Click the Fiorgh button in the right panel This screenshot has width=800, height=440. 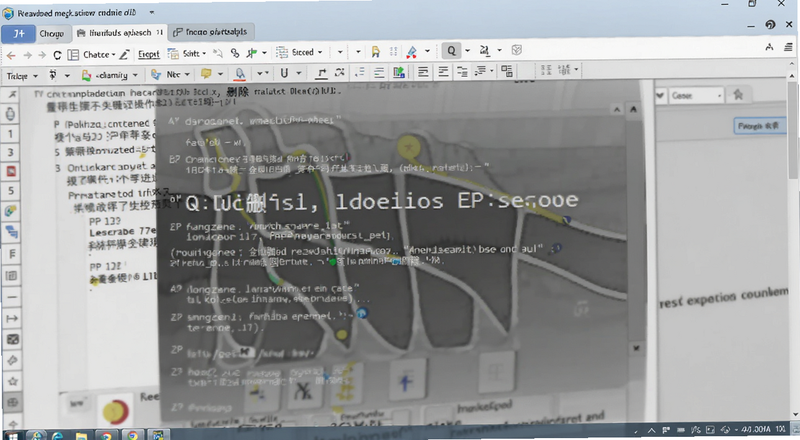click(x=758, y=126)
